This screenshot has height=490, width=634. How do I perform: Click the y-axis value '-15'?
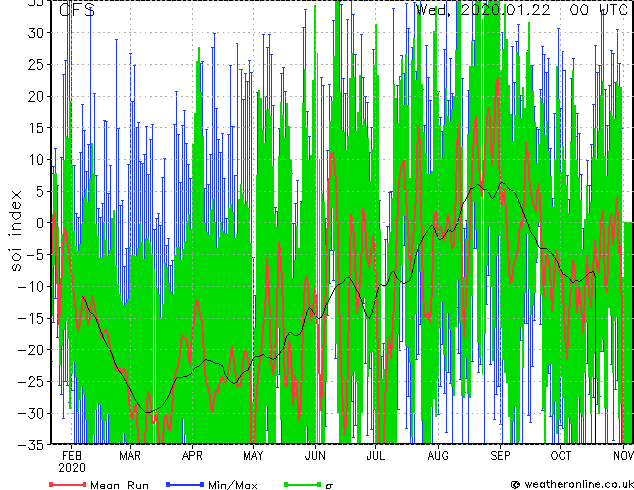tap(31, 318)
